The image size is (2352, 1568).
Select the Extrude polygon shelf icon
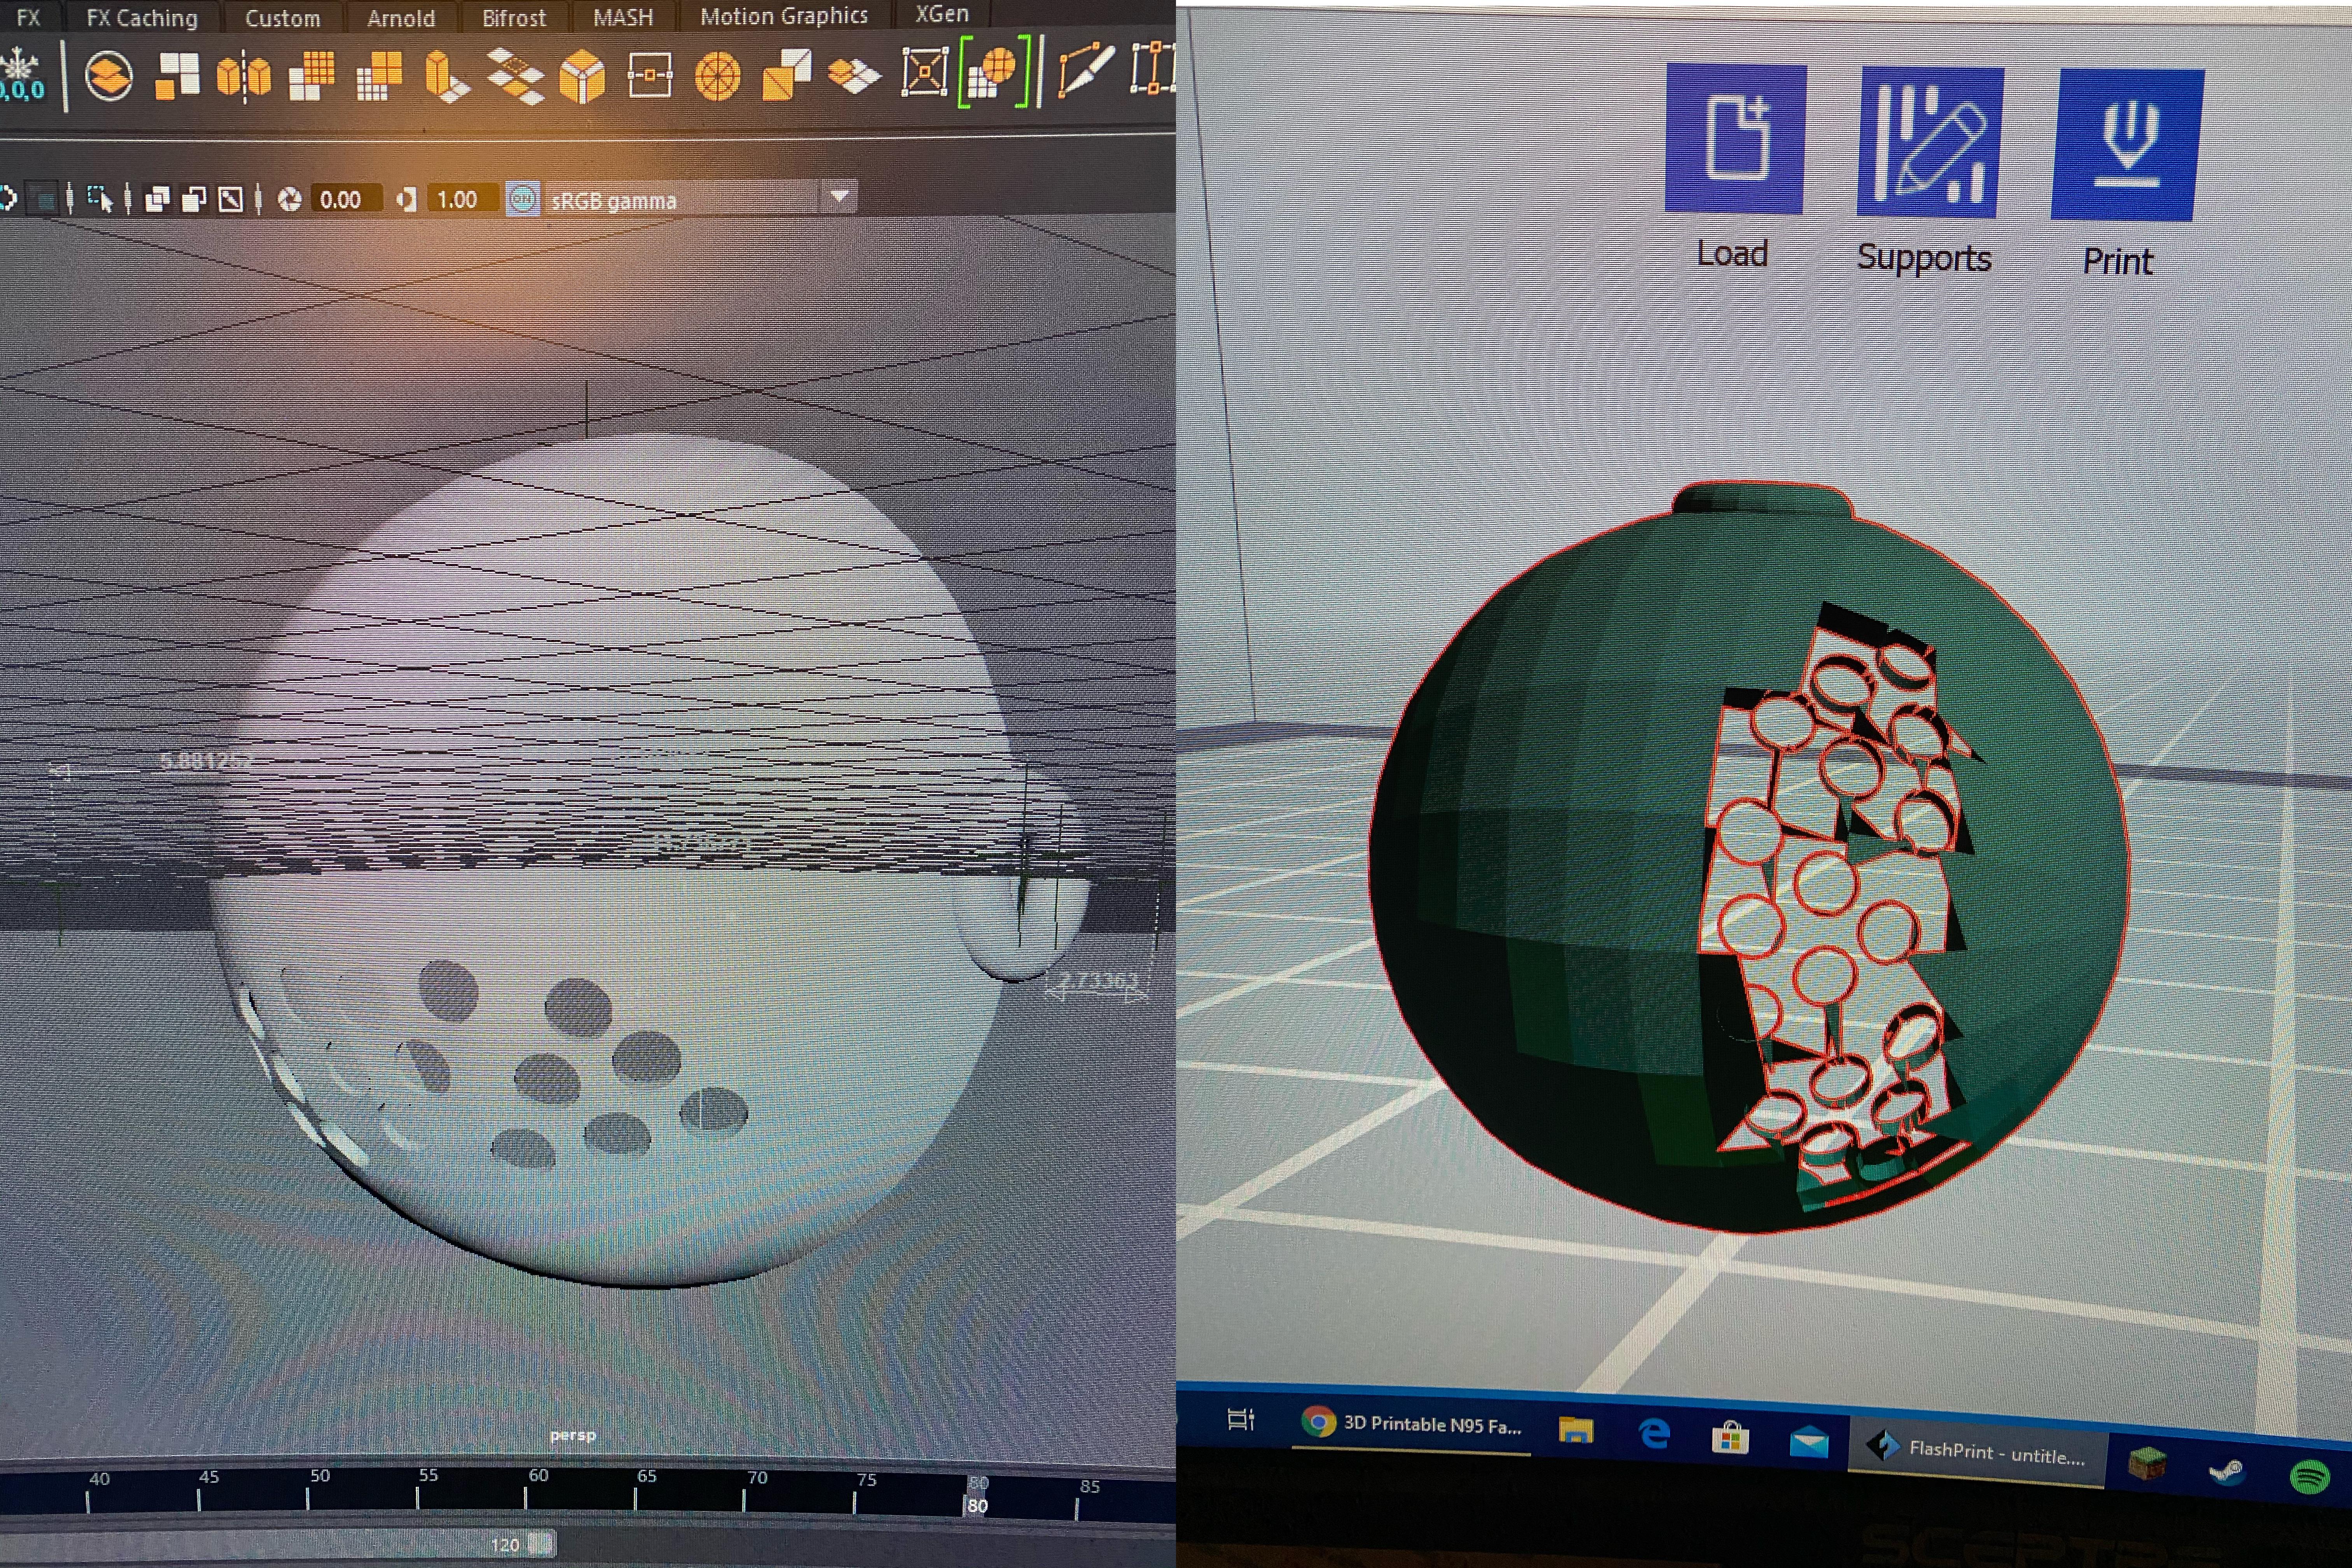[446, 77]
